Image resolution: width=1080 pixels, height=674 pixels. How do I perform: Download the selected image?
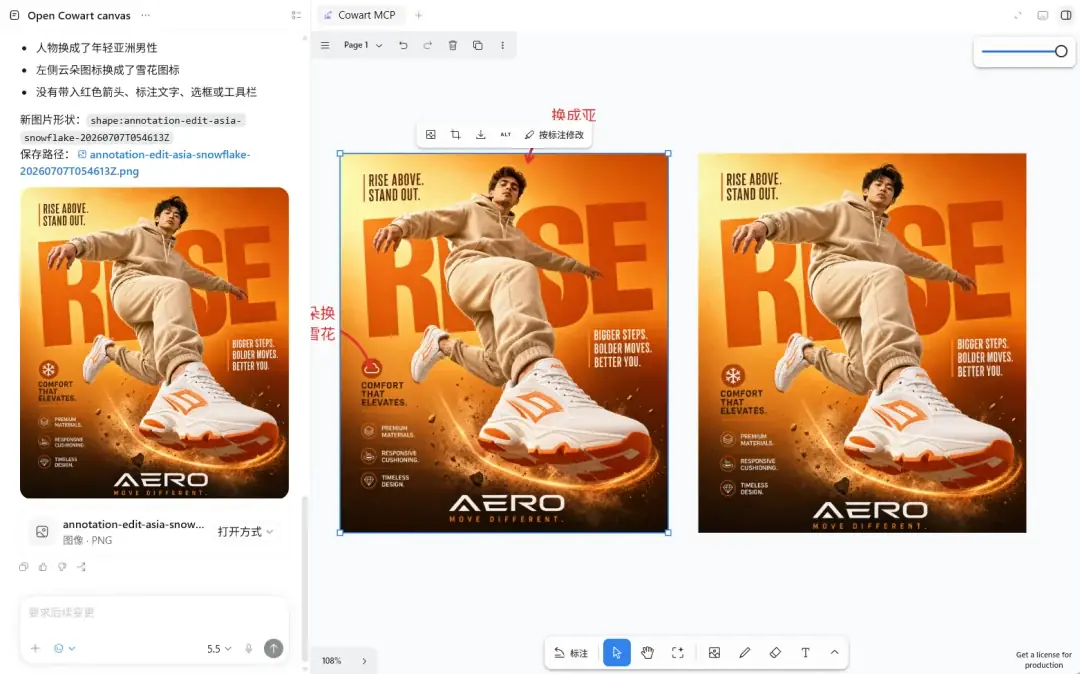coord(480,135)
